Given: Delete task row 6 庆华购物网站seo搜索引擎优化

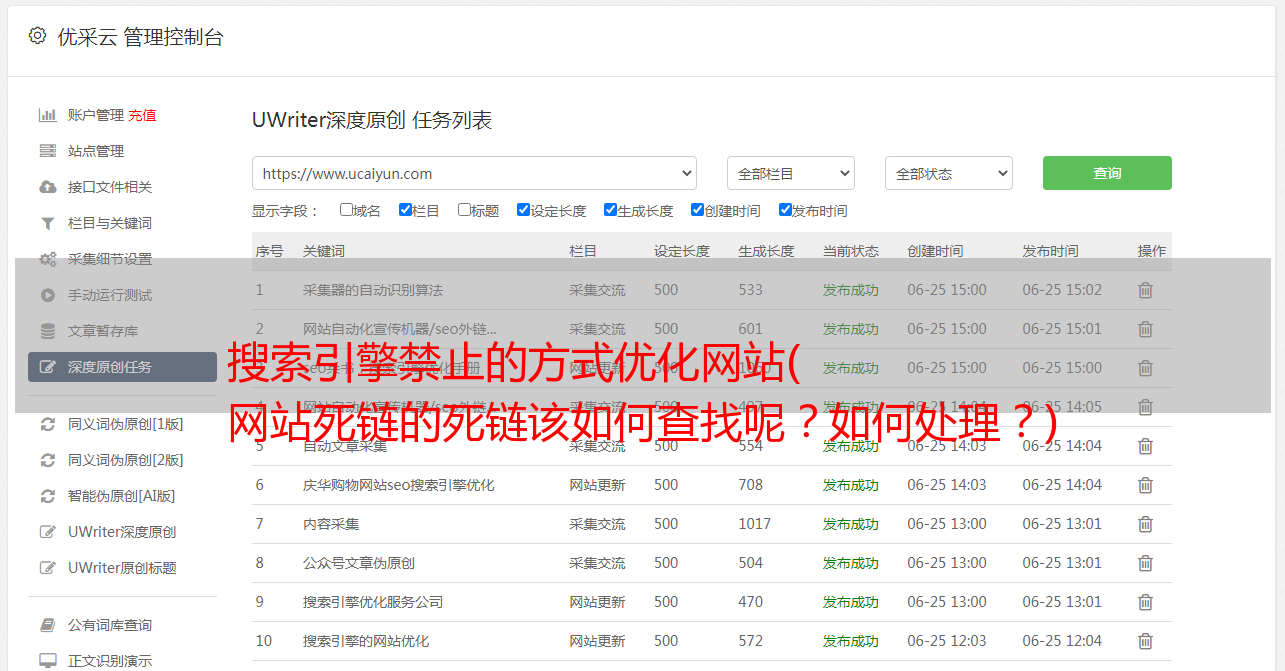Looking at the screenshot, I should click(1146, 485).
